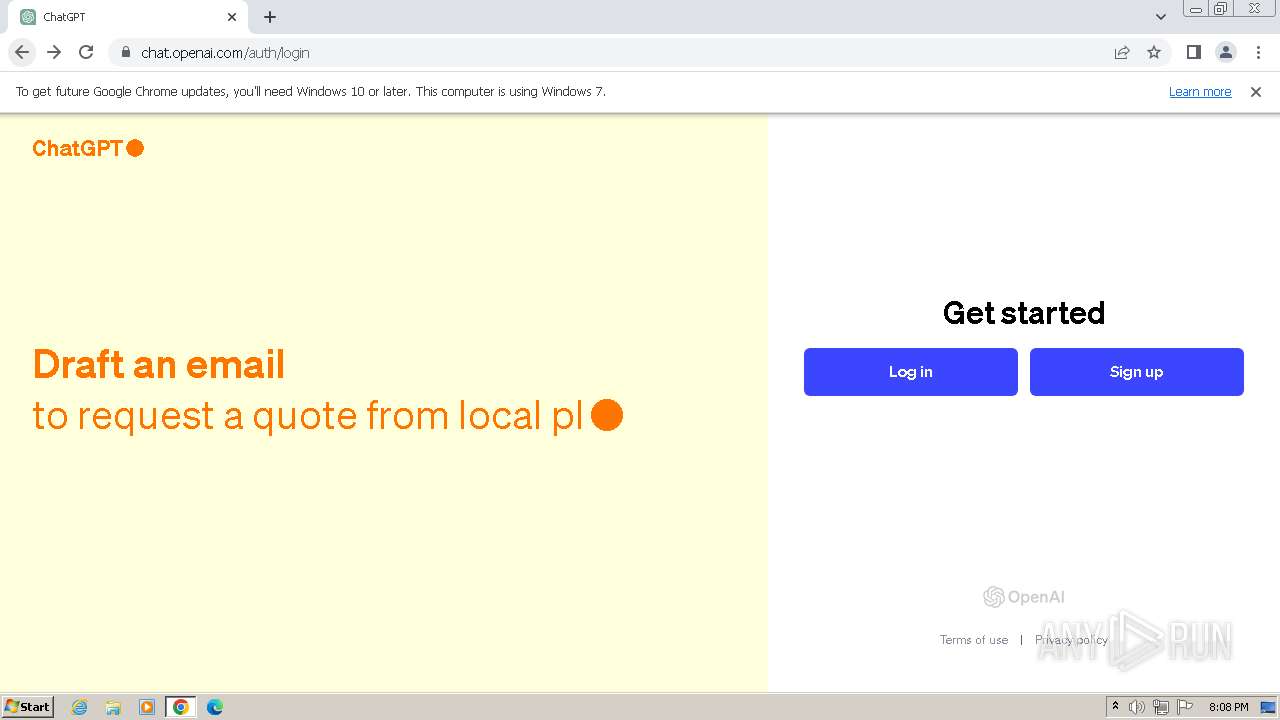
Task: Show hidden system tray icons
Action: [x=1115, y=707]
